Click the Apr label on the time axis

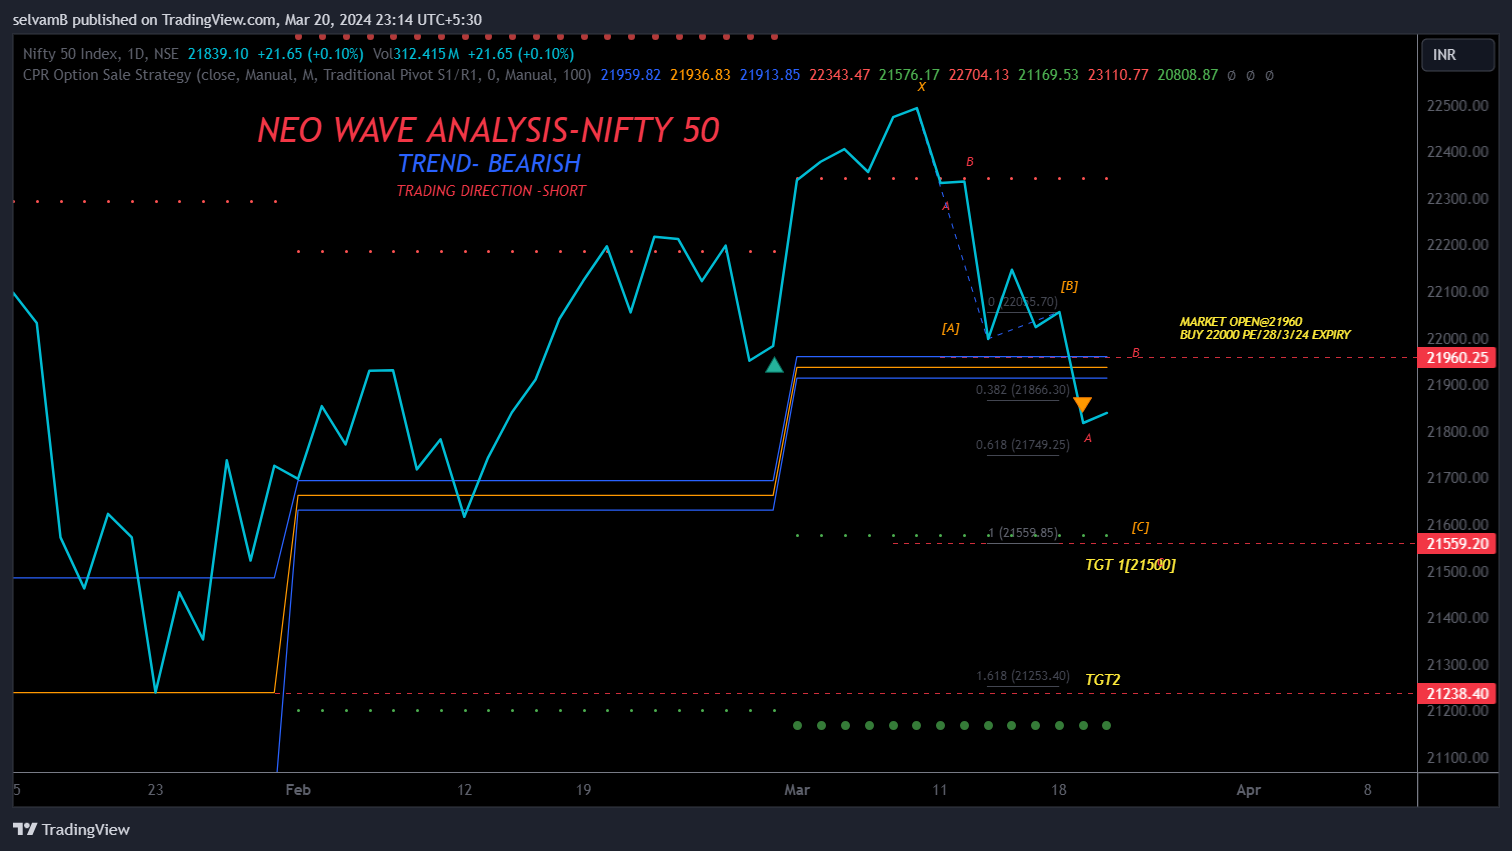point(1248,790)
